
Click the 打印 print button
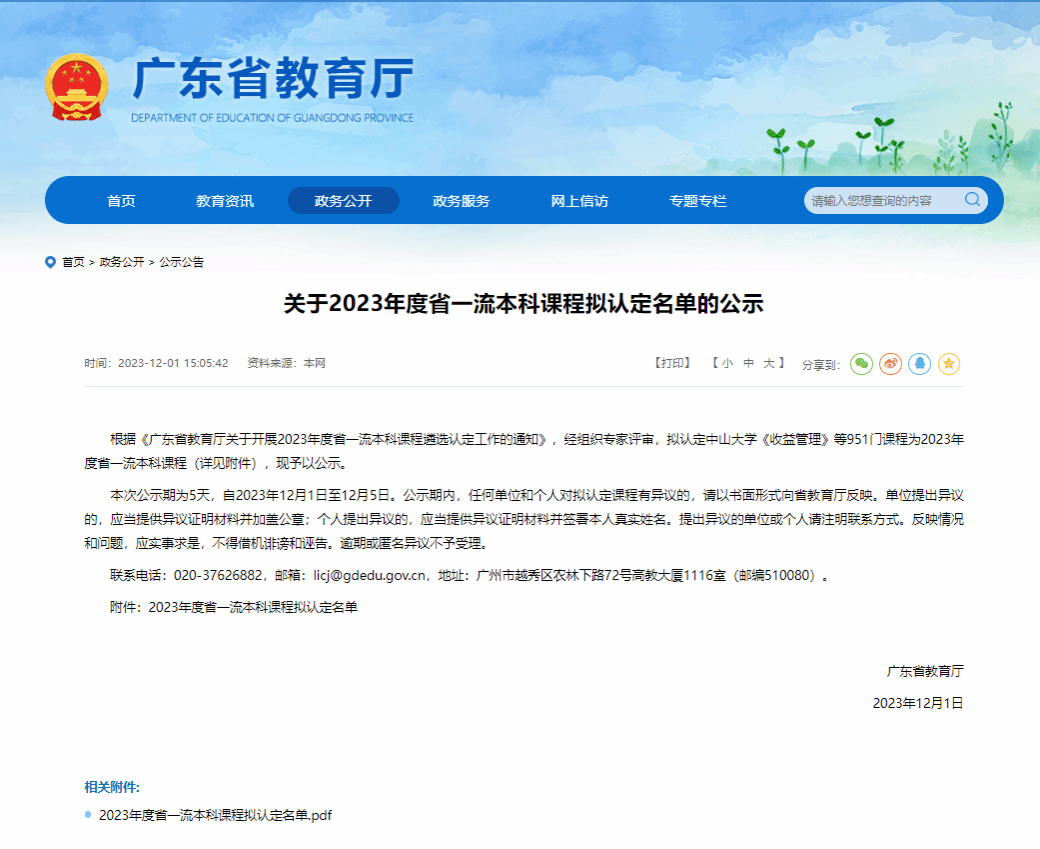pyautogui.click(x=672, y=363)
